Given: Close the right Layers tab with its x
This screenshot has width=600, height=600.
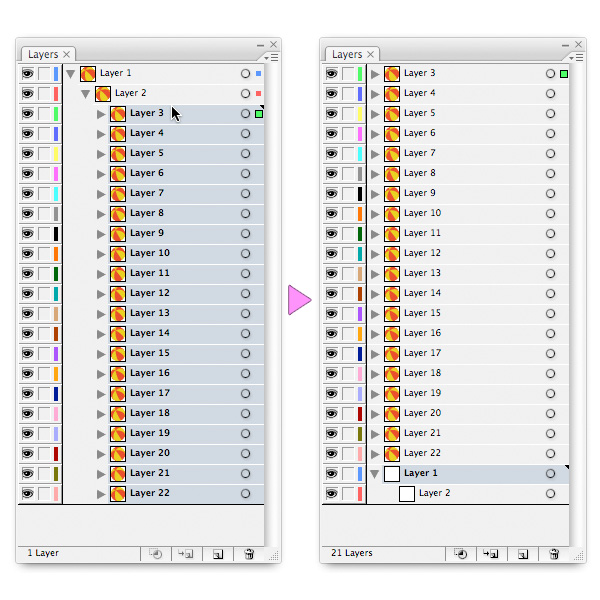Looking at the screenshot, I should click(370, 54).
